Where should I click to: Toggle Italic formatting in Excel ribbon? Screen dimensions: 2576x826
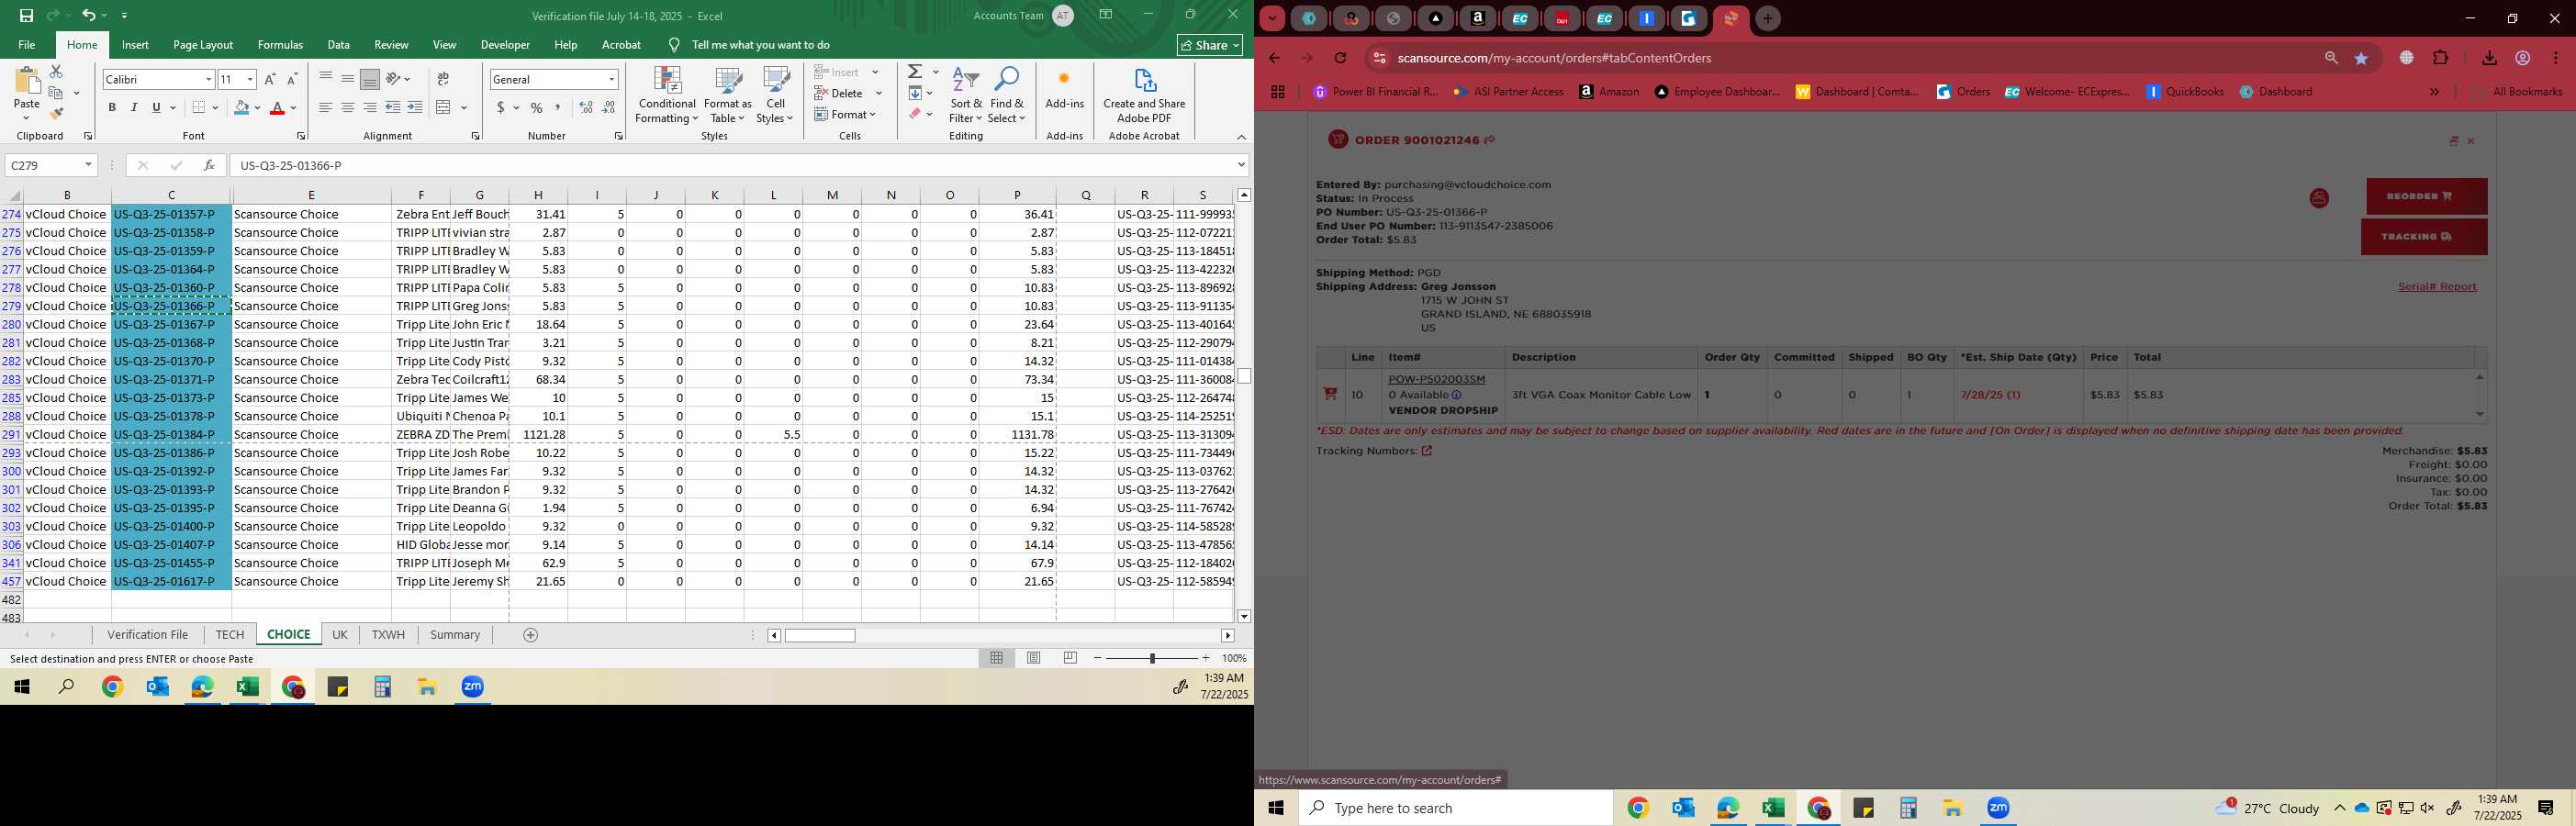point(134,107)
